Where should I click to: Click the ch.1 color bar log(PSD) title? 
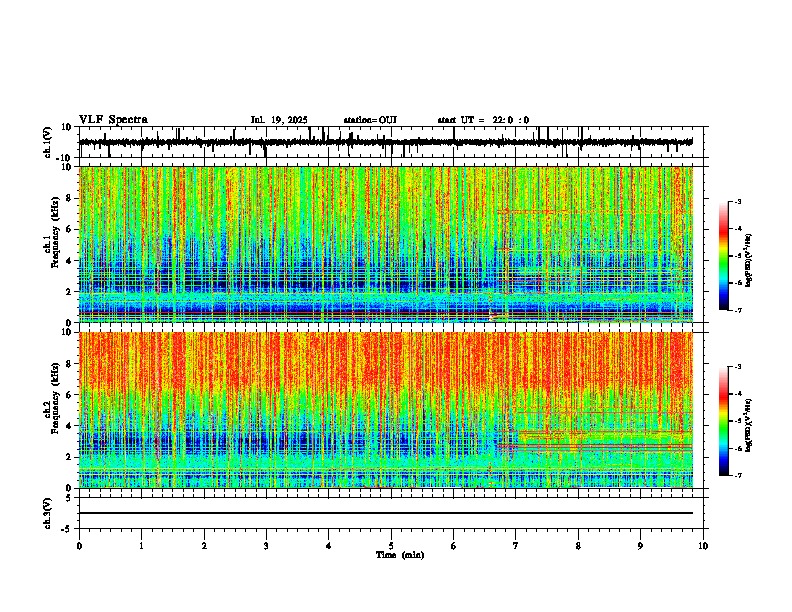click(x=749, y=261)
